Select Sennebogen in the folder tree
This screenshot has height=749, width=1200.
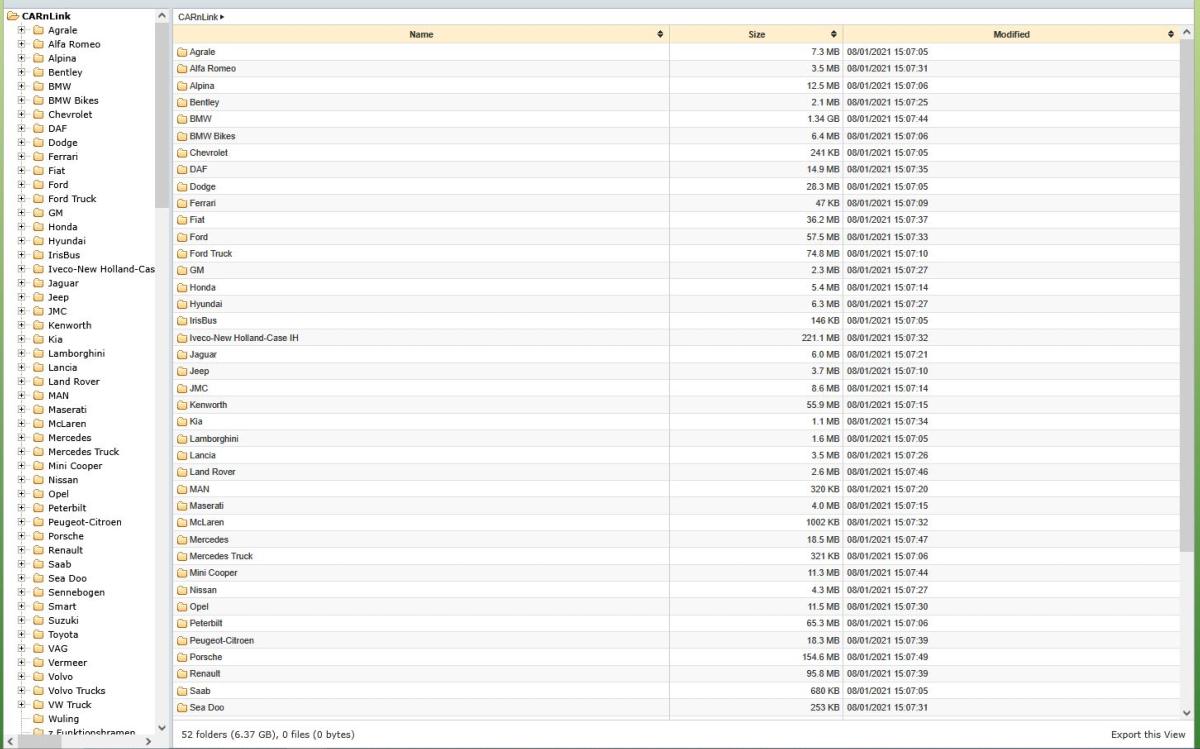tap(76, 593)
